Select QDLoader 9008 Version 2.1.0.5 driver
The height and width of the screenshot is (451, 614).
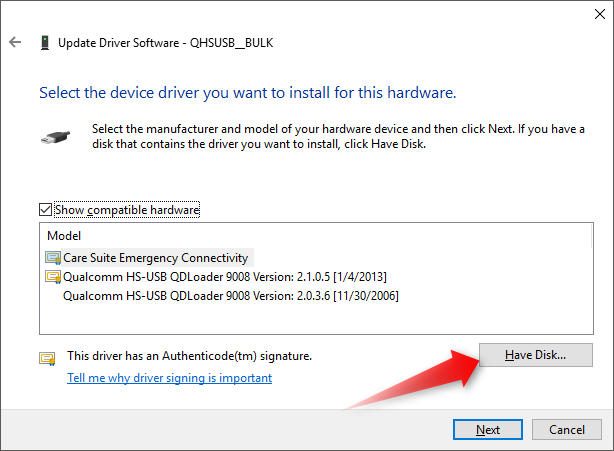coord(225,277)
